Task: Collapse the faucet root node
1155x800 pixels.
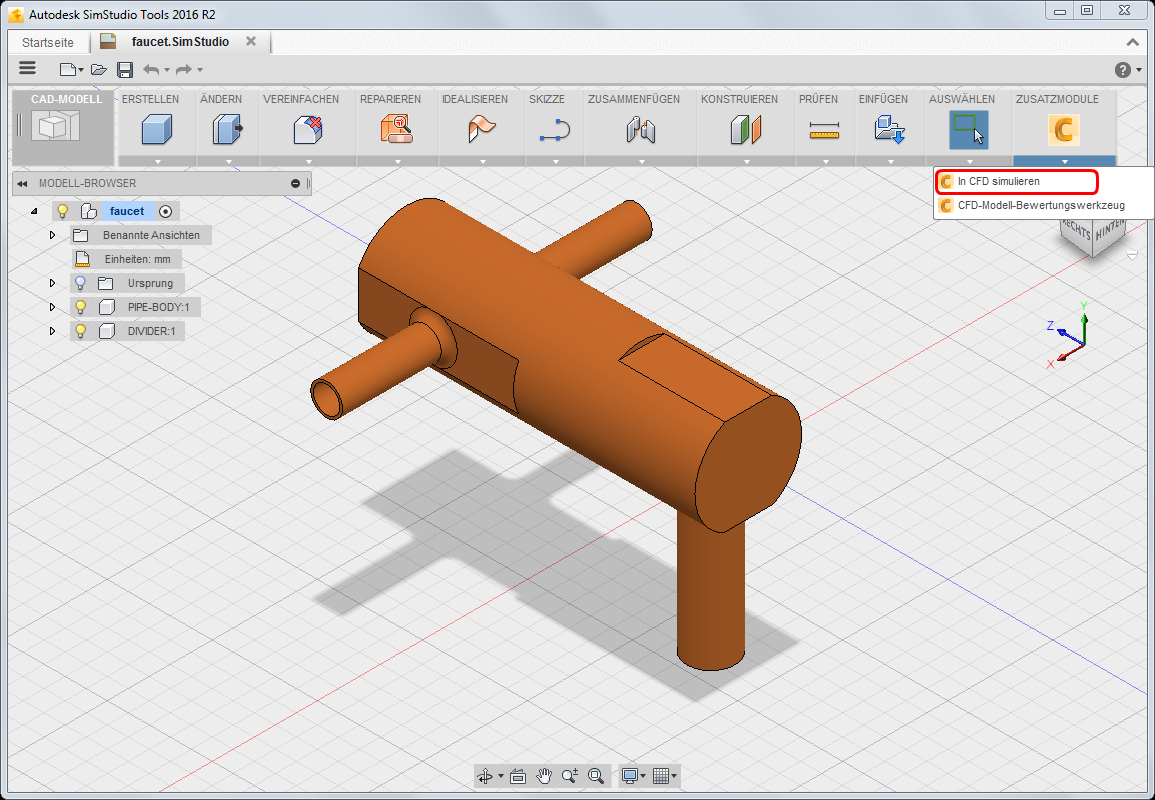Action: [x=34, y=211]
